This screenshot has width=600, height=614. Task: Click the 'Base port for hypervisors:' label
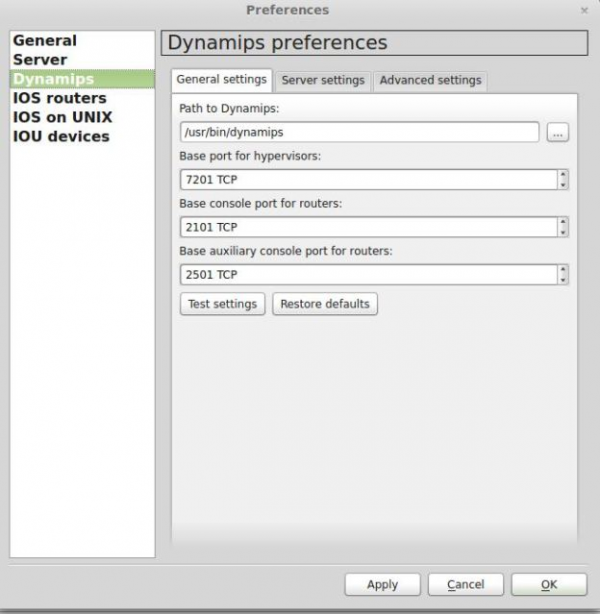pos(250,156)
